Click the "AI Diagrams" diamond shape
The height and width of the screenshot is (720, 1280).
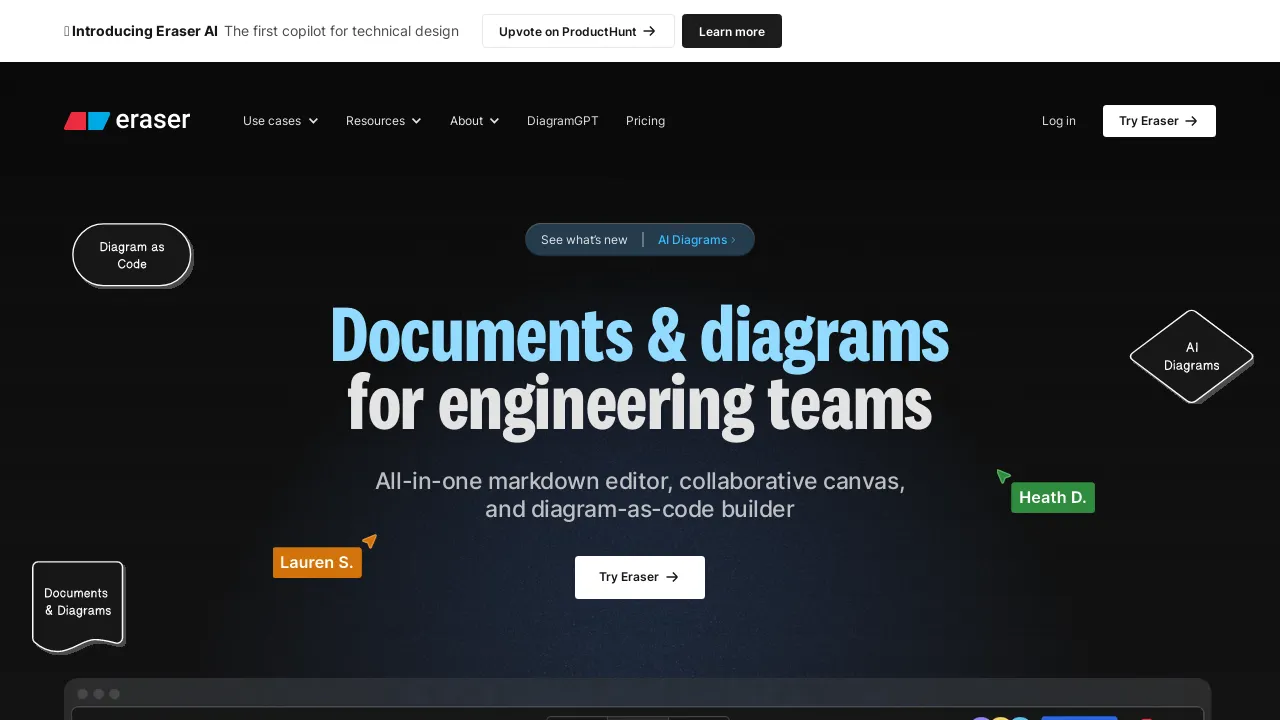click(1191, 357)
